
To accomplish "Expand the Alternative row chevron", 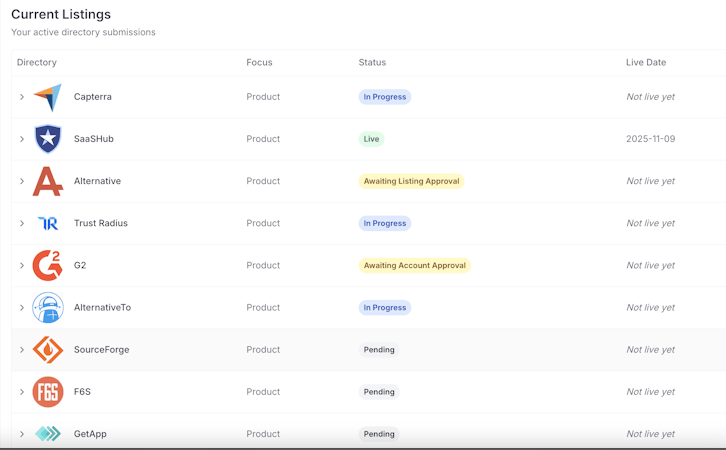I will (x=22, y=181).
